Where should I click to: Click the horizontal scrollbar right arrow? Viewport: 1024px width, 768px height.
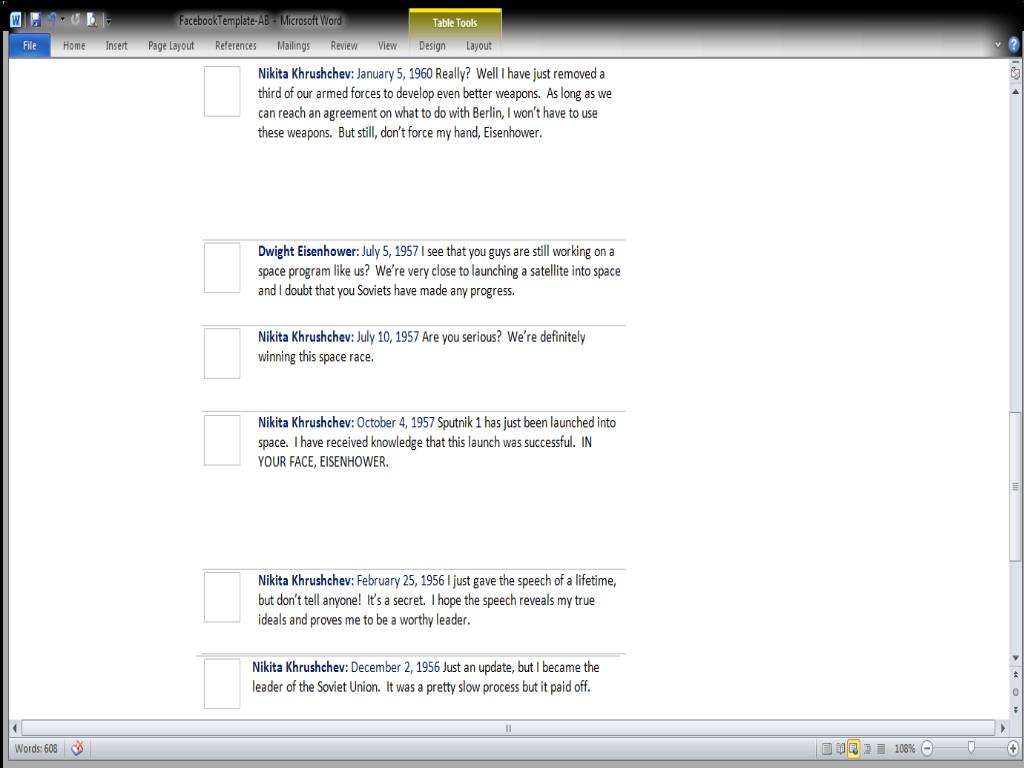click(x=1002, y=728)
